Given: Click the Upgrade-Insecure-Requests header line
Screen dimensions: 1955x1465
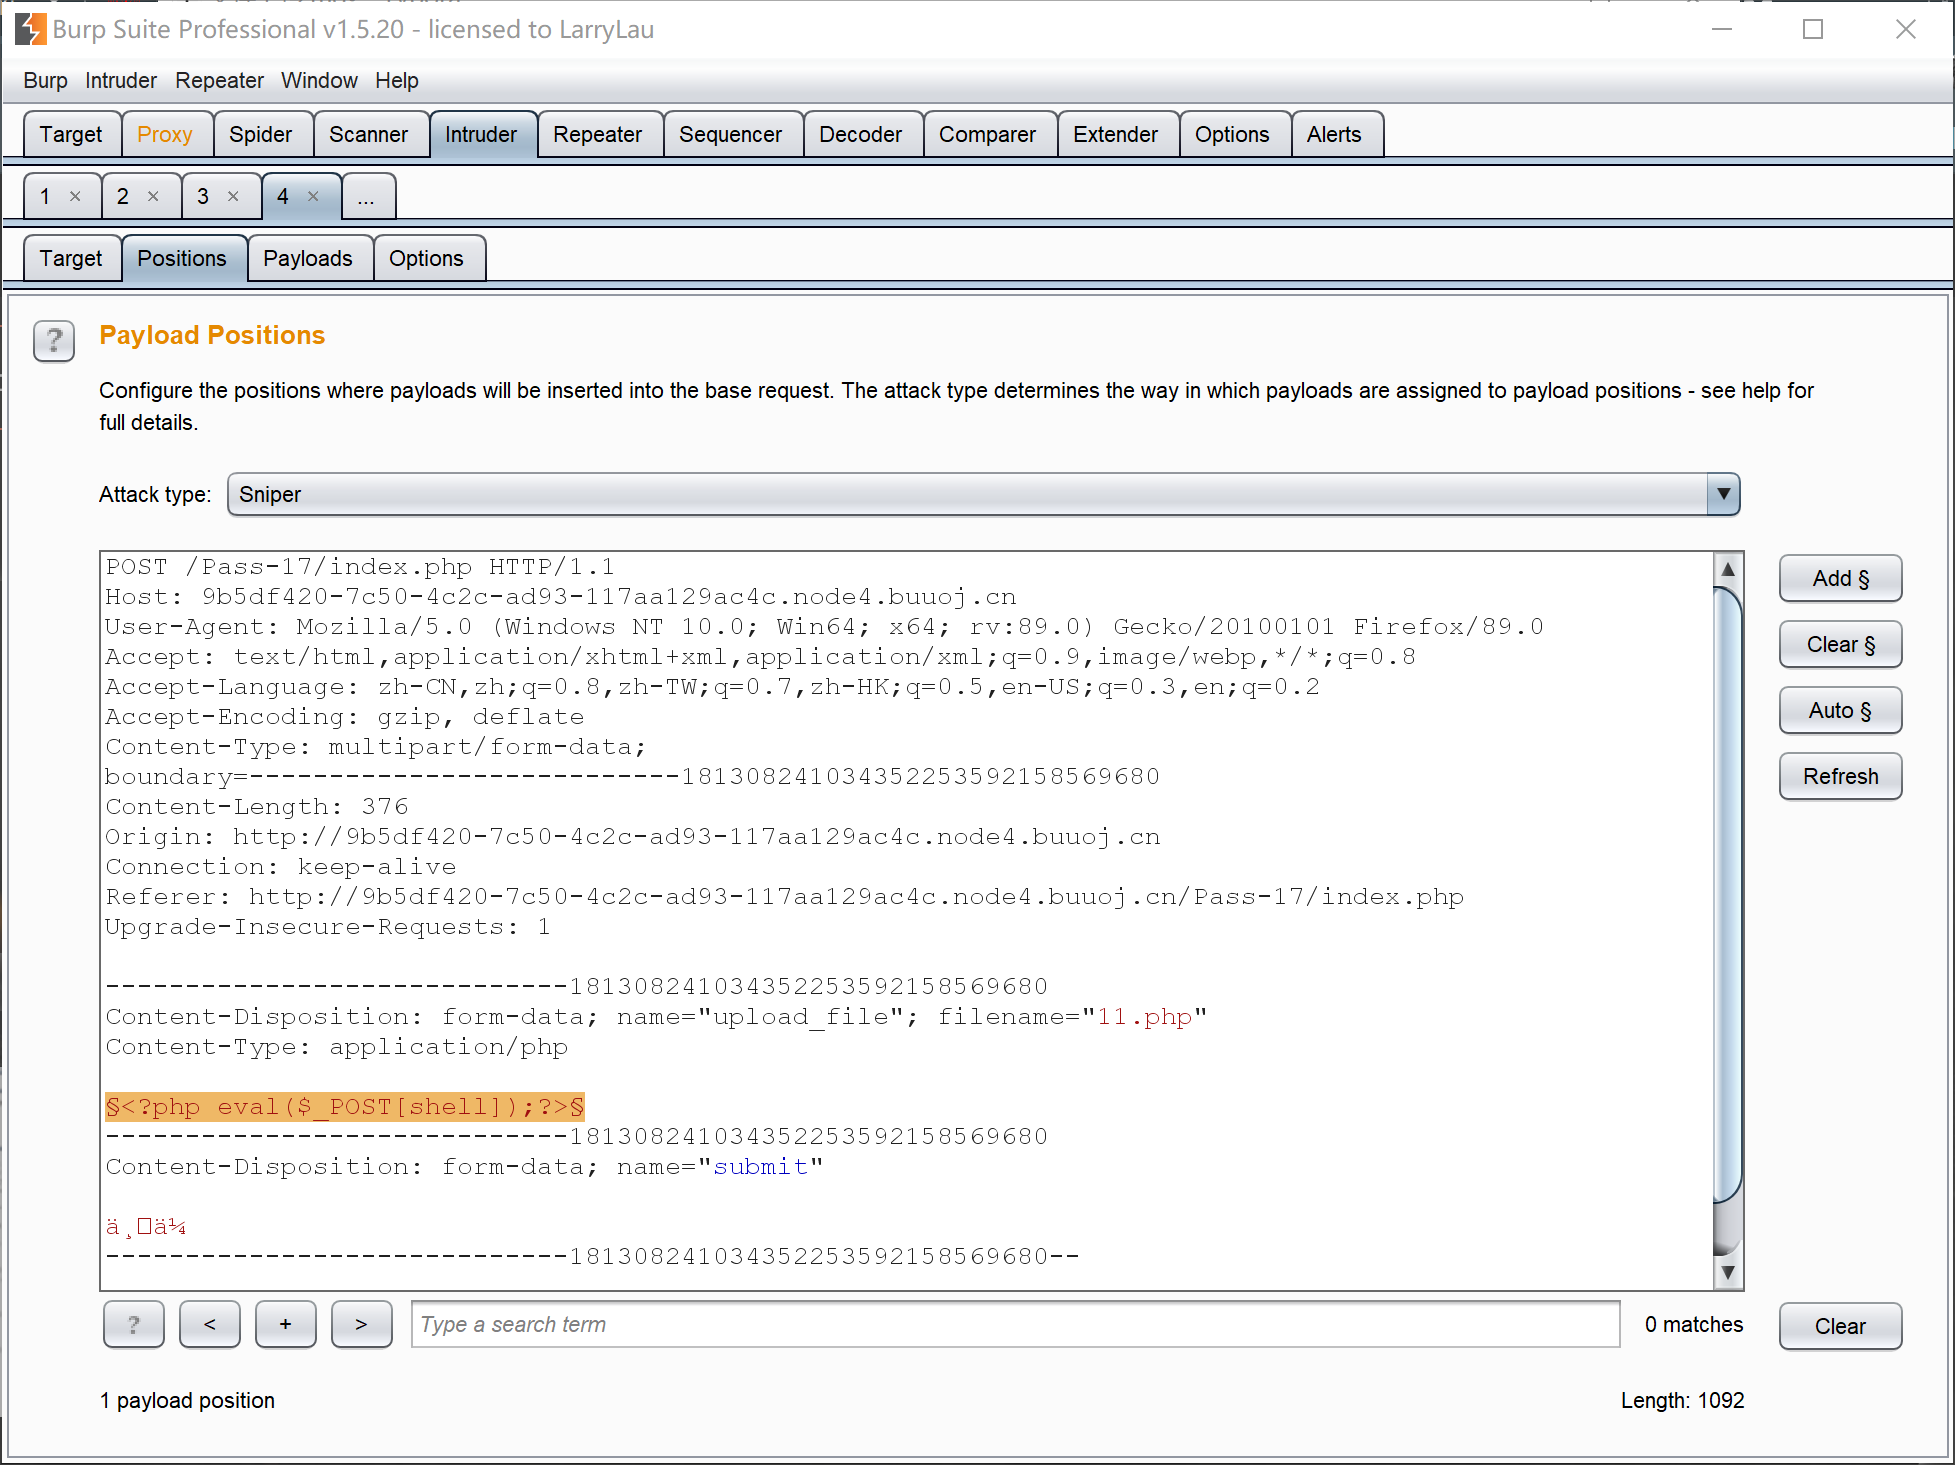Looking at the screenshot, I should [x=328, y=927].
